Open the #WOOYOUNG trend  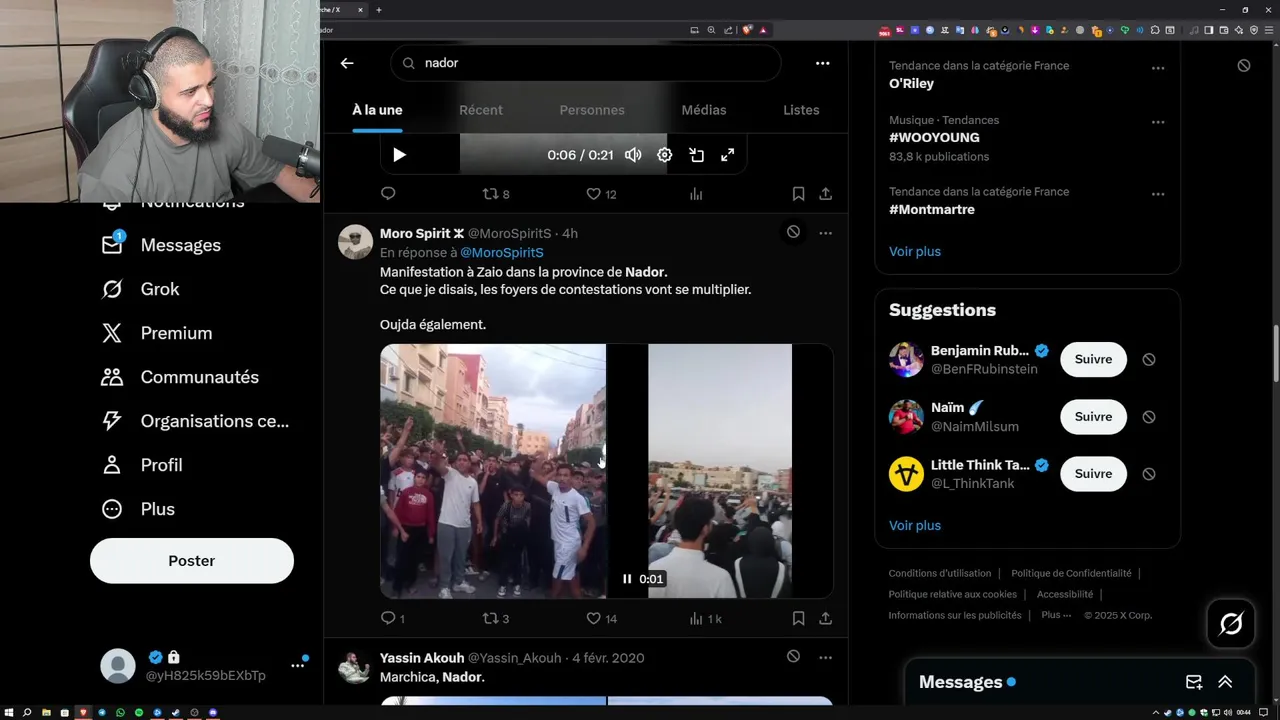934,138
